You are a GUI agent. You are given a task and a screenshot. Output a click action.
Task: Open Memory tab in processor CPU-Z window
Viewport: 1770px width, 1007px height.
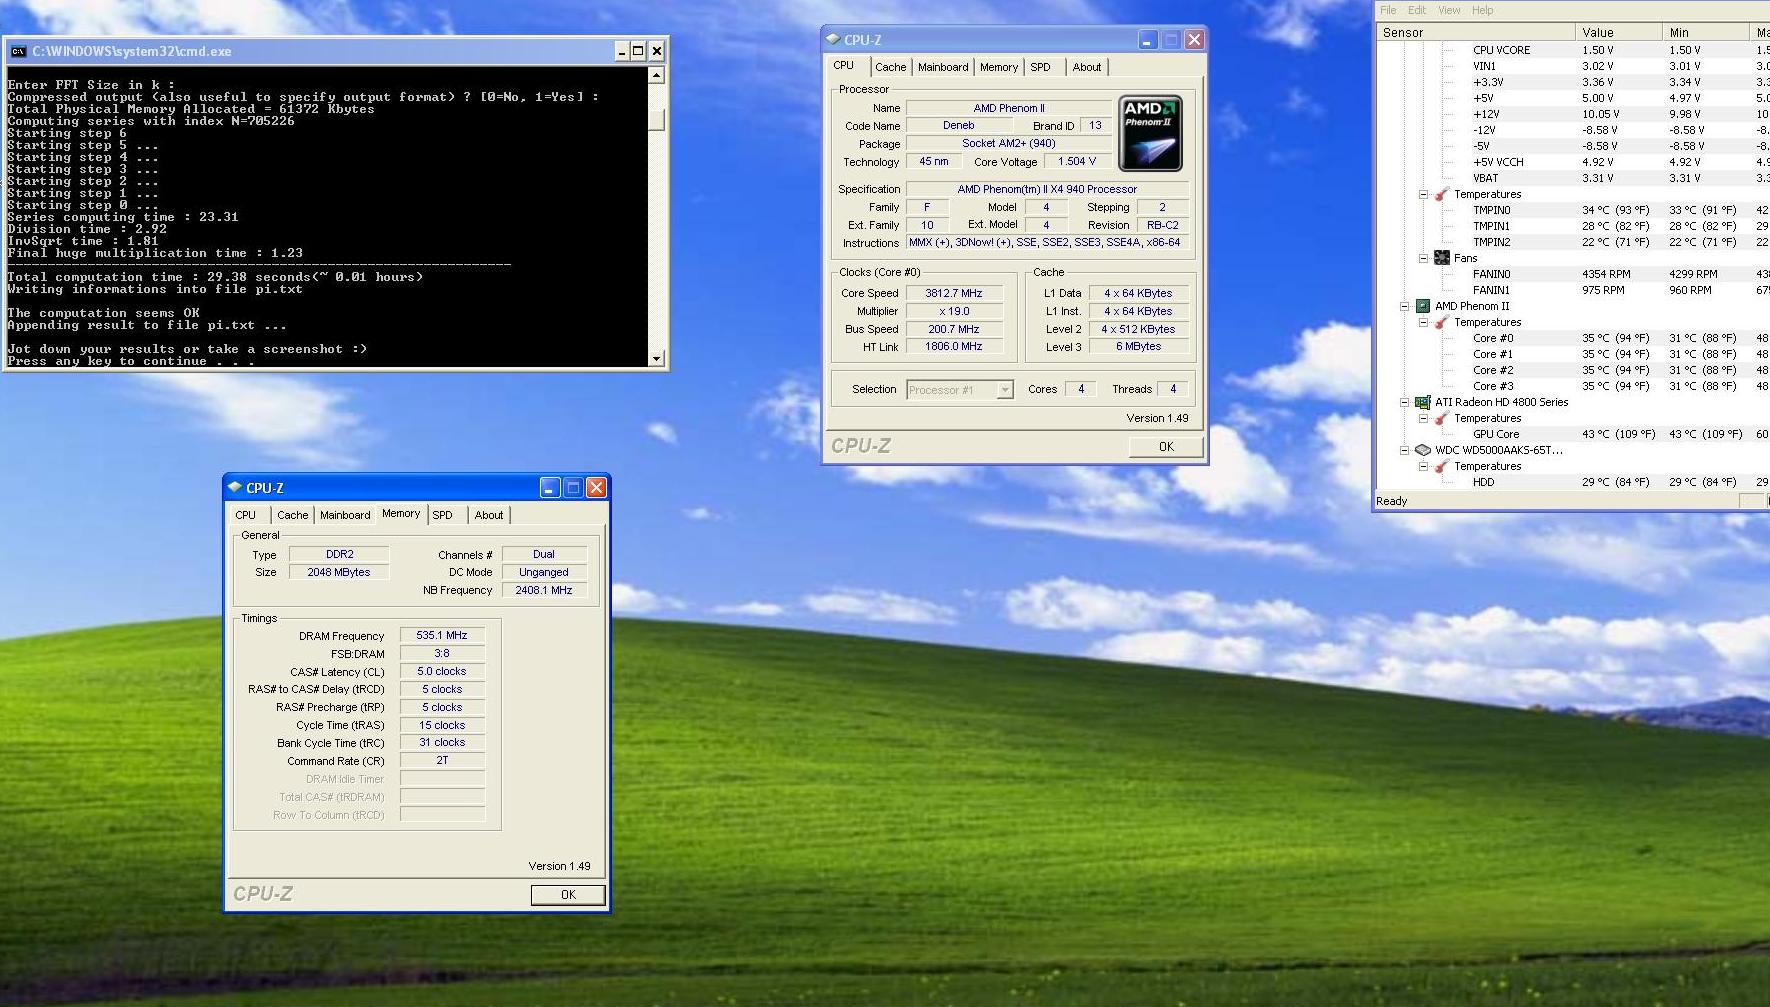coord(998,67)
